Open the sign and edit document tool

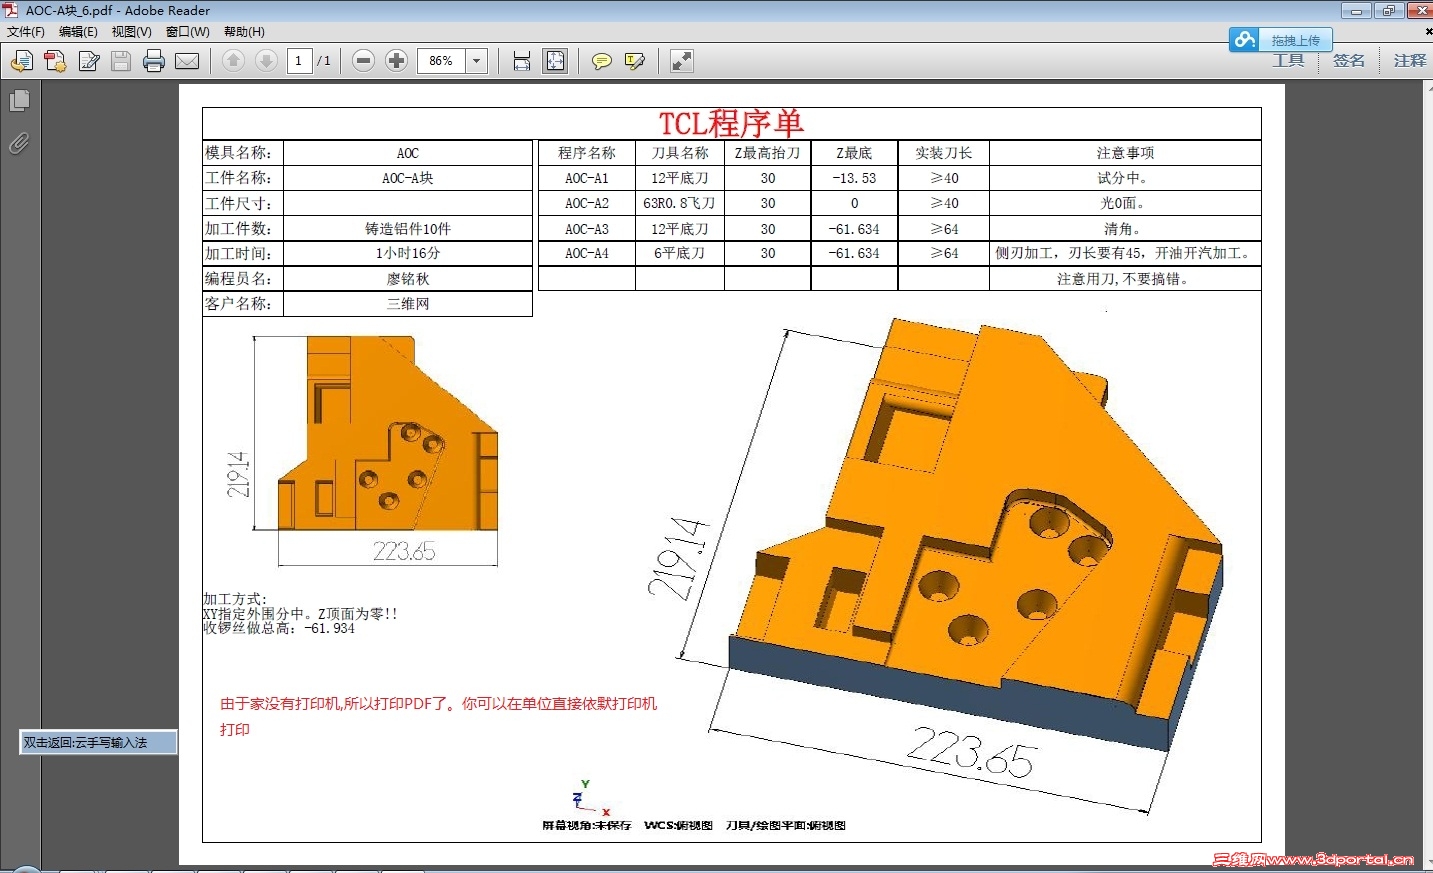[89, 61]
